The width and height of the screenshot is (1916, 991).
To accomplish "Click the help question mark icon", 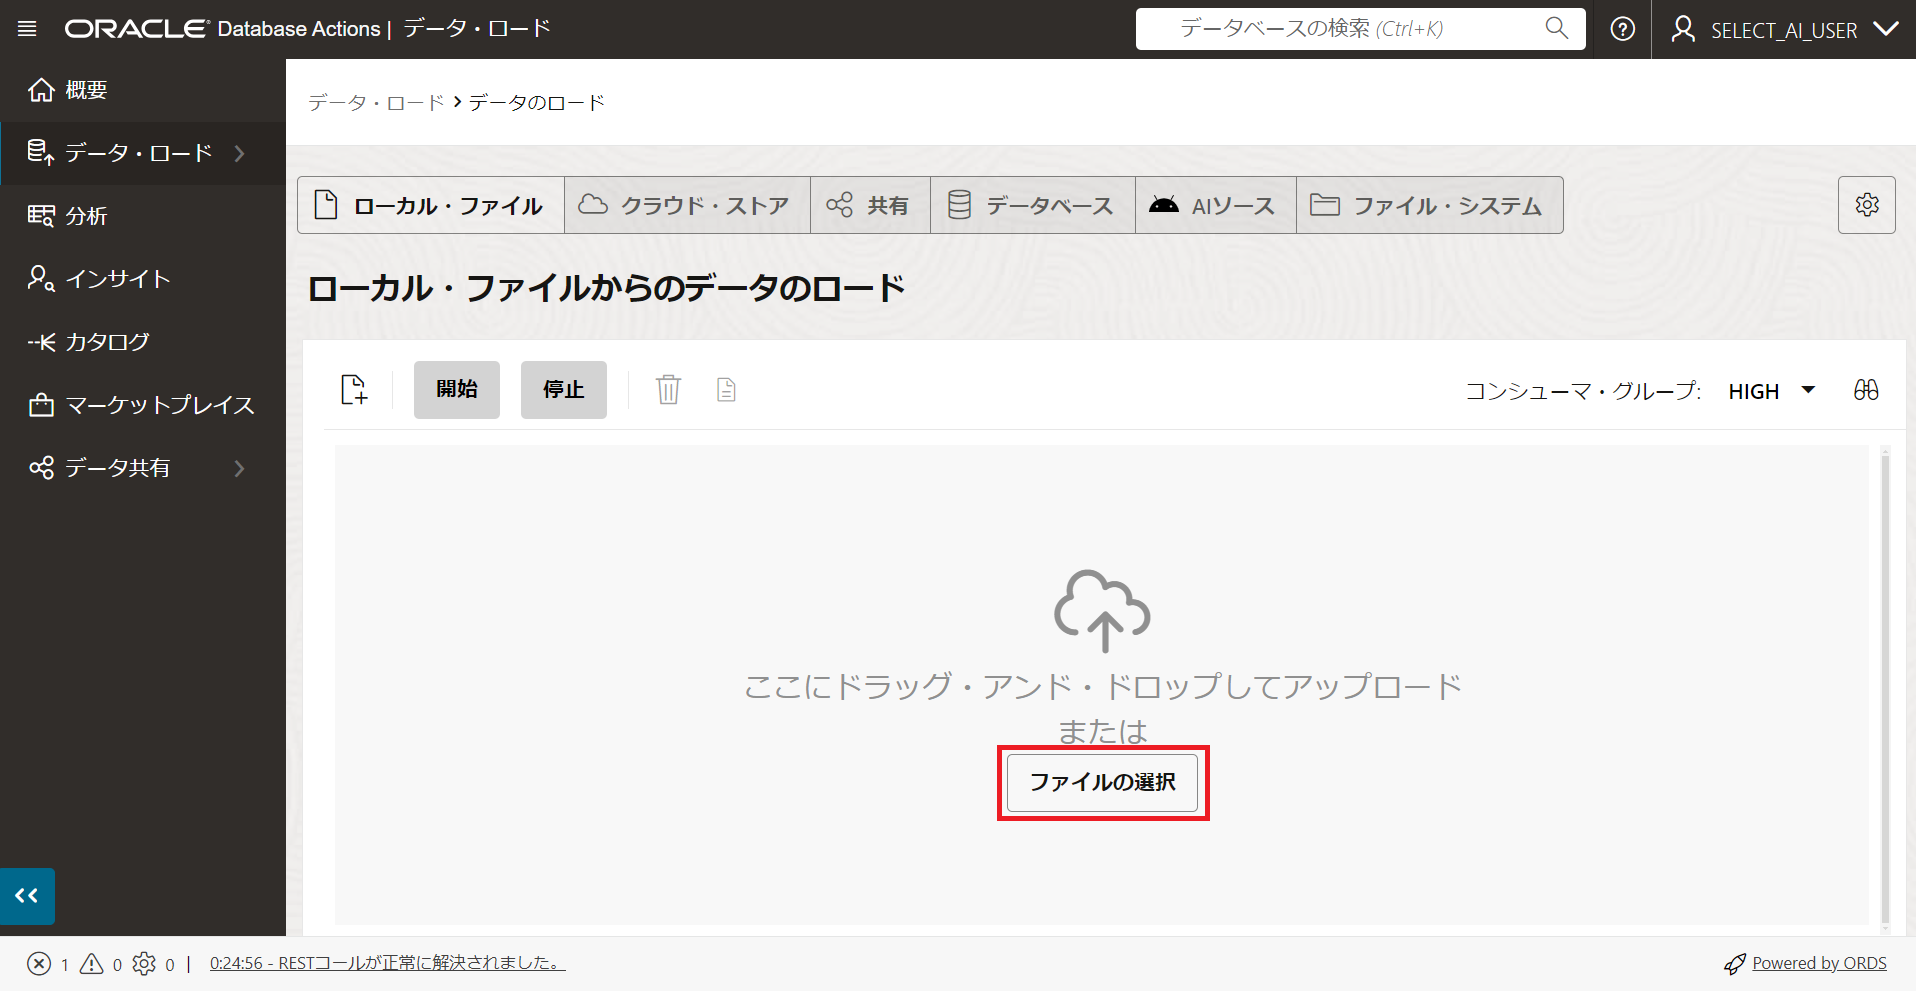I will coord(1622,29).
